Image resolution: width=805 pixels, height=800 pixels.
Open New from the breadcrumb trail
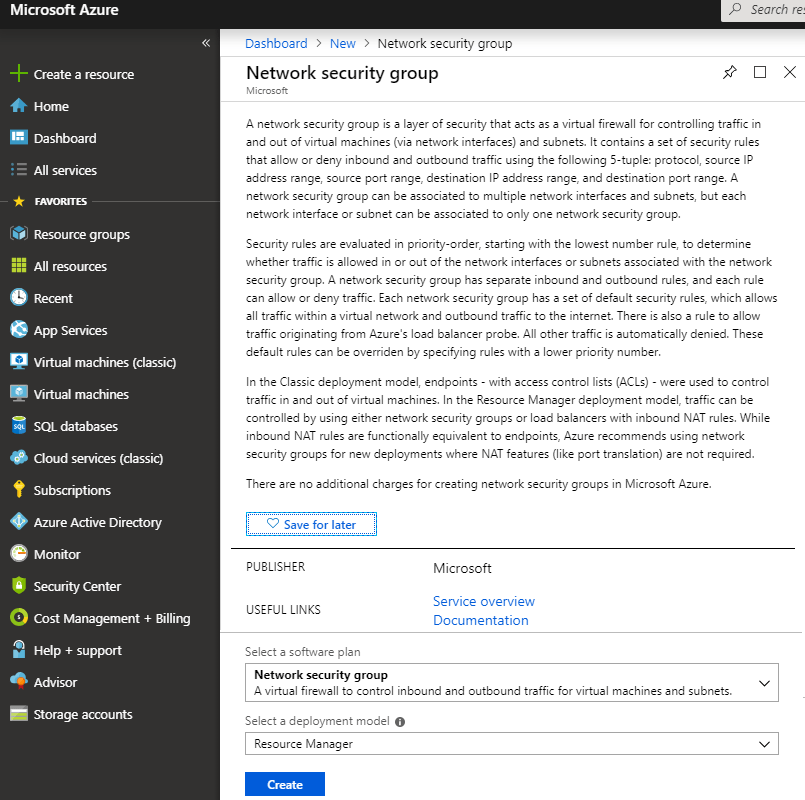[342, 43]
